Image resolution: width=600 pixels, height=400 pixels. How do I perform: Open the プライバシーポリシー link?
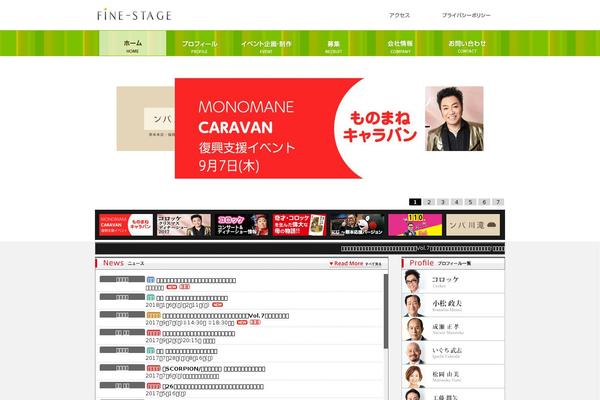click(x=466, y=15)
